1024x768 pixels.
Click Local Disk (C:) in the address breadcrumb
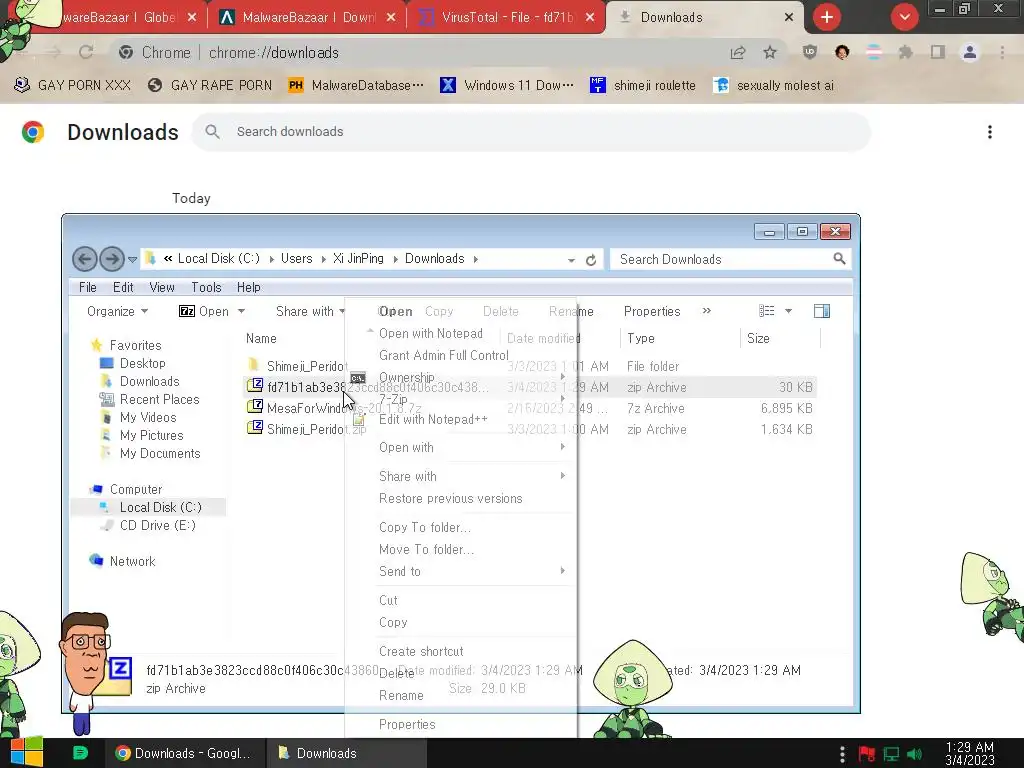[x=219, y=259]
